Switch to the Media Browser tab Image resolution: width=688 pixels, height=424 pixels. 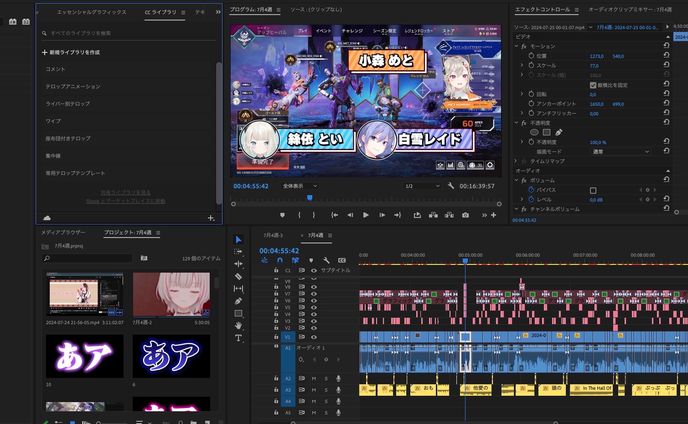[63, 232]
